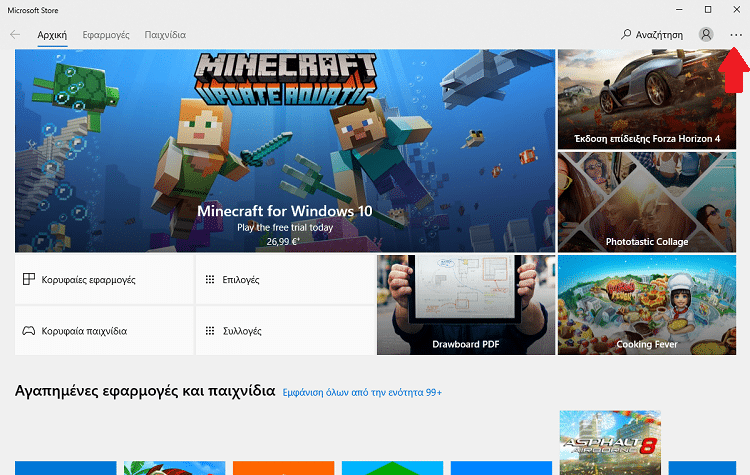Open the Cooking Fever tile
Viewport: 750px width, 475px height.
[647, 305]
